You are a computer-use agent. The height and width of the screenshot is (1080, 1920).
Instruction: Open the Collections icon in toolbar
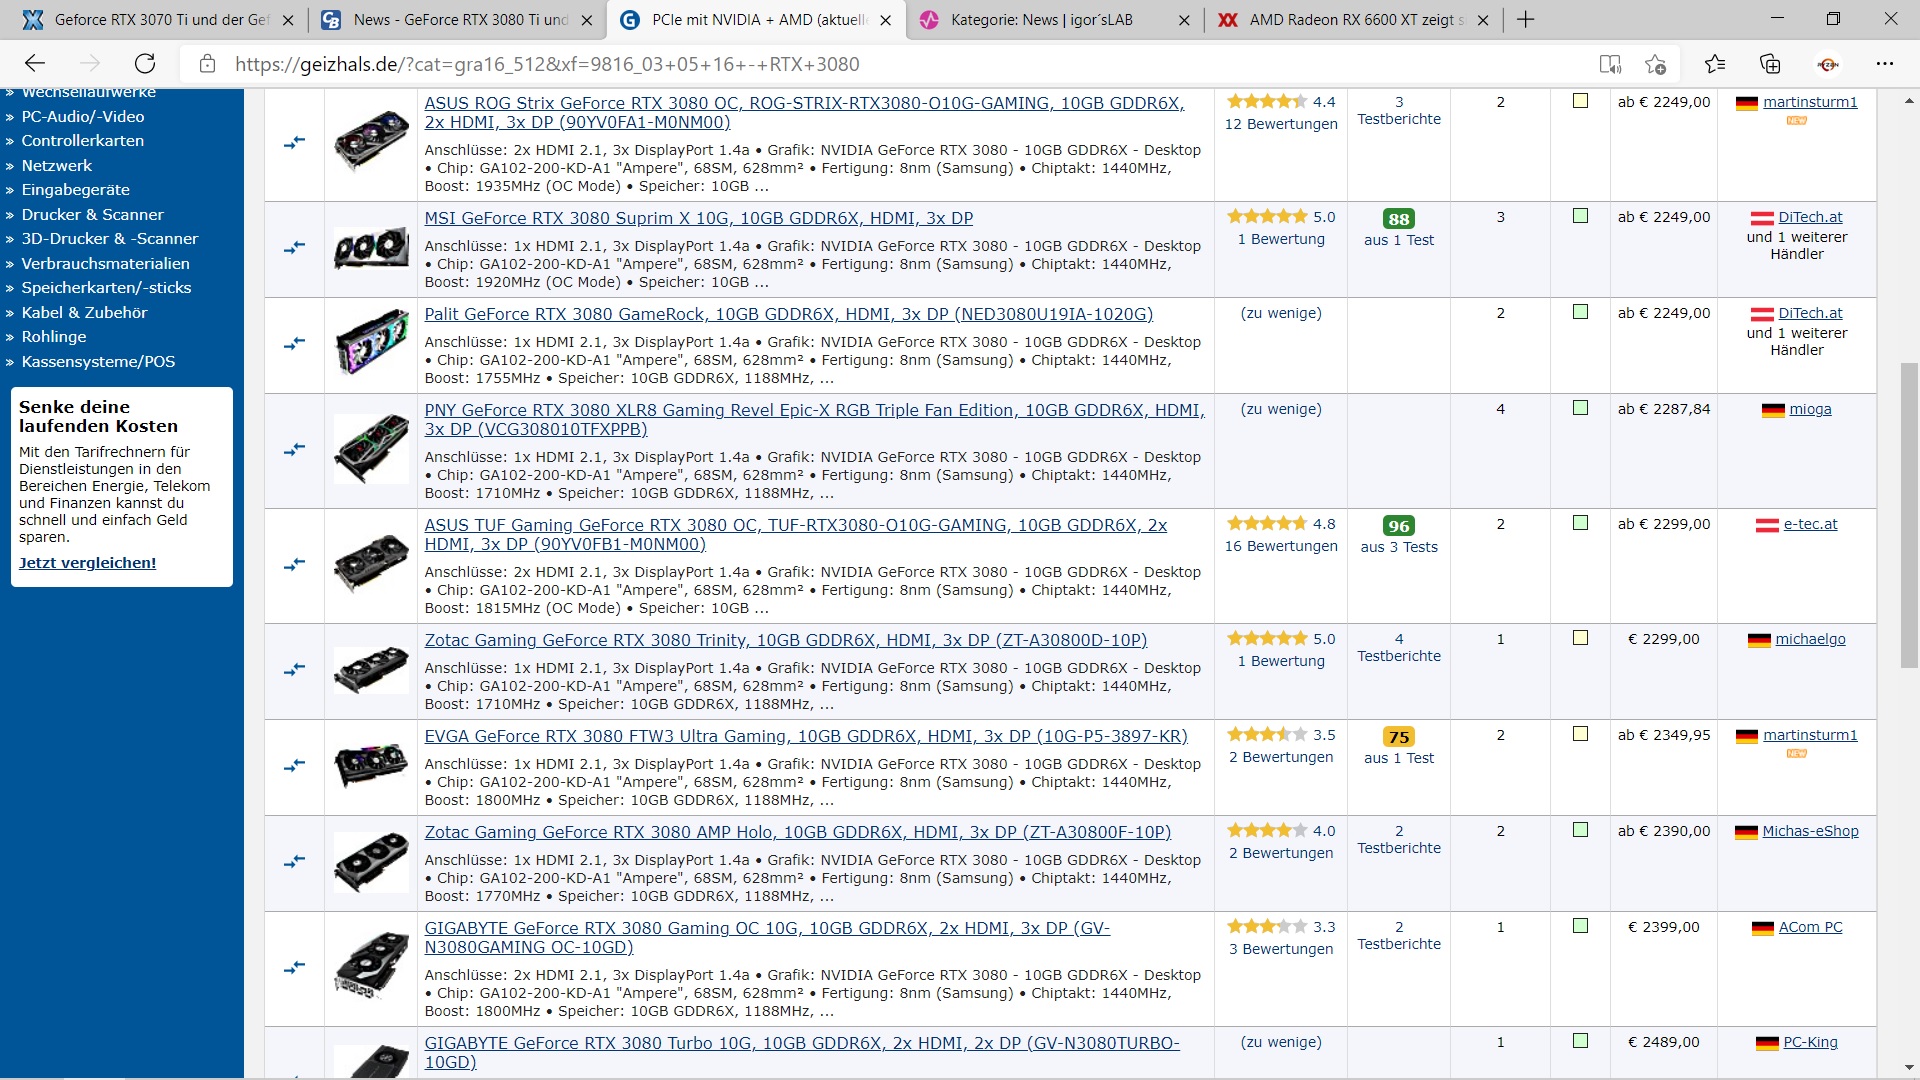tap(1770, 64)
